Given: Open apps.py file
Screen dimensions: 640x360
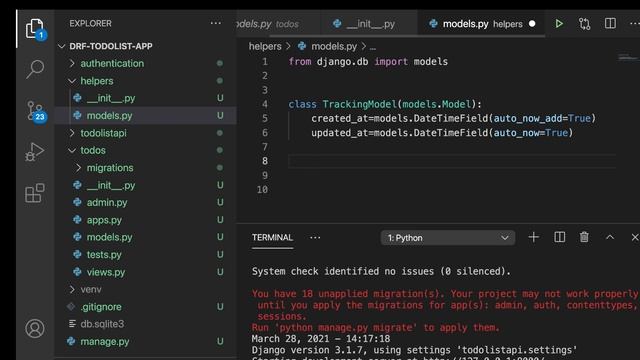Looking at the screenshot, I should tap(104, 220).
